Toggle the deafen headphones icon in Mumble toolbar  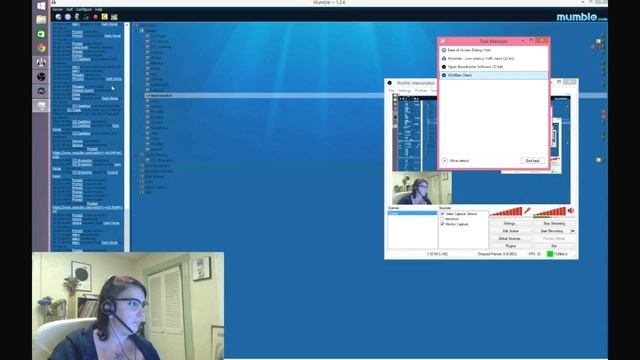tap(86, 17)
